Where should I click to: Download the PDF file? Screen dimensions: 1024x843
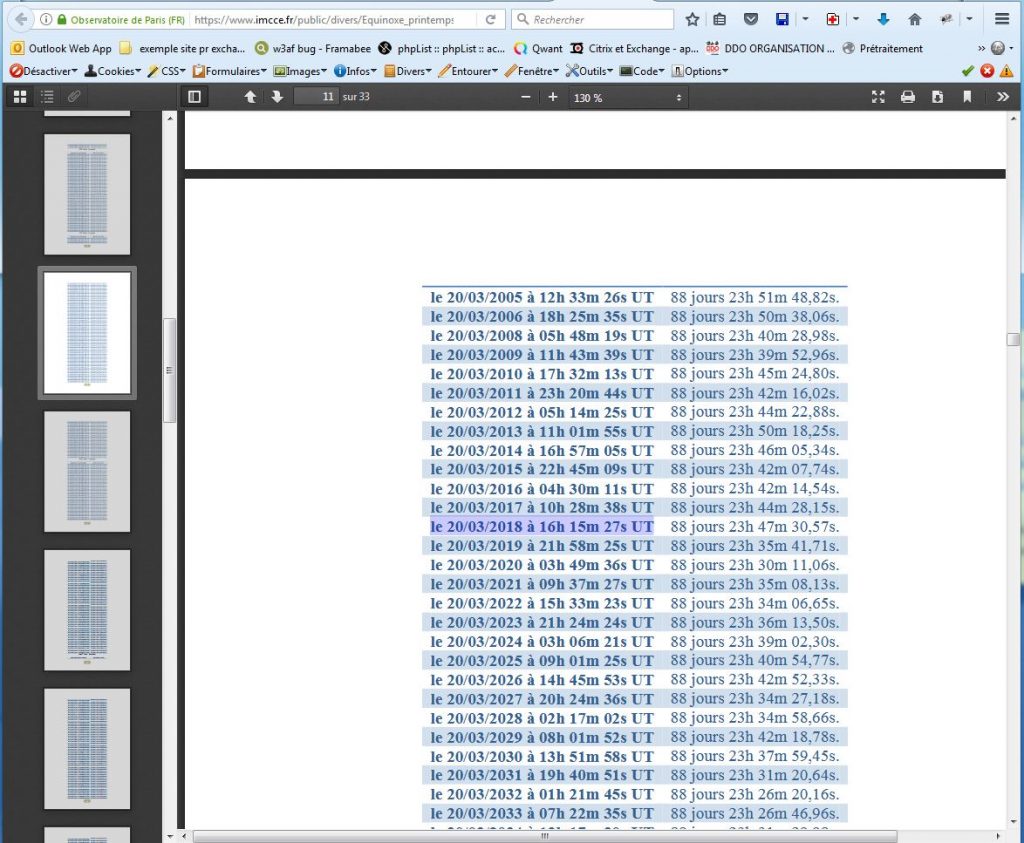pos(937,97)
